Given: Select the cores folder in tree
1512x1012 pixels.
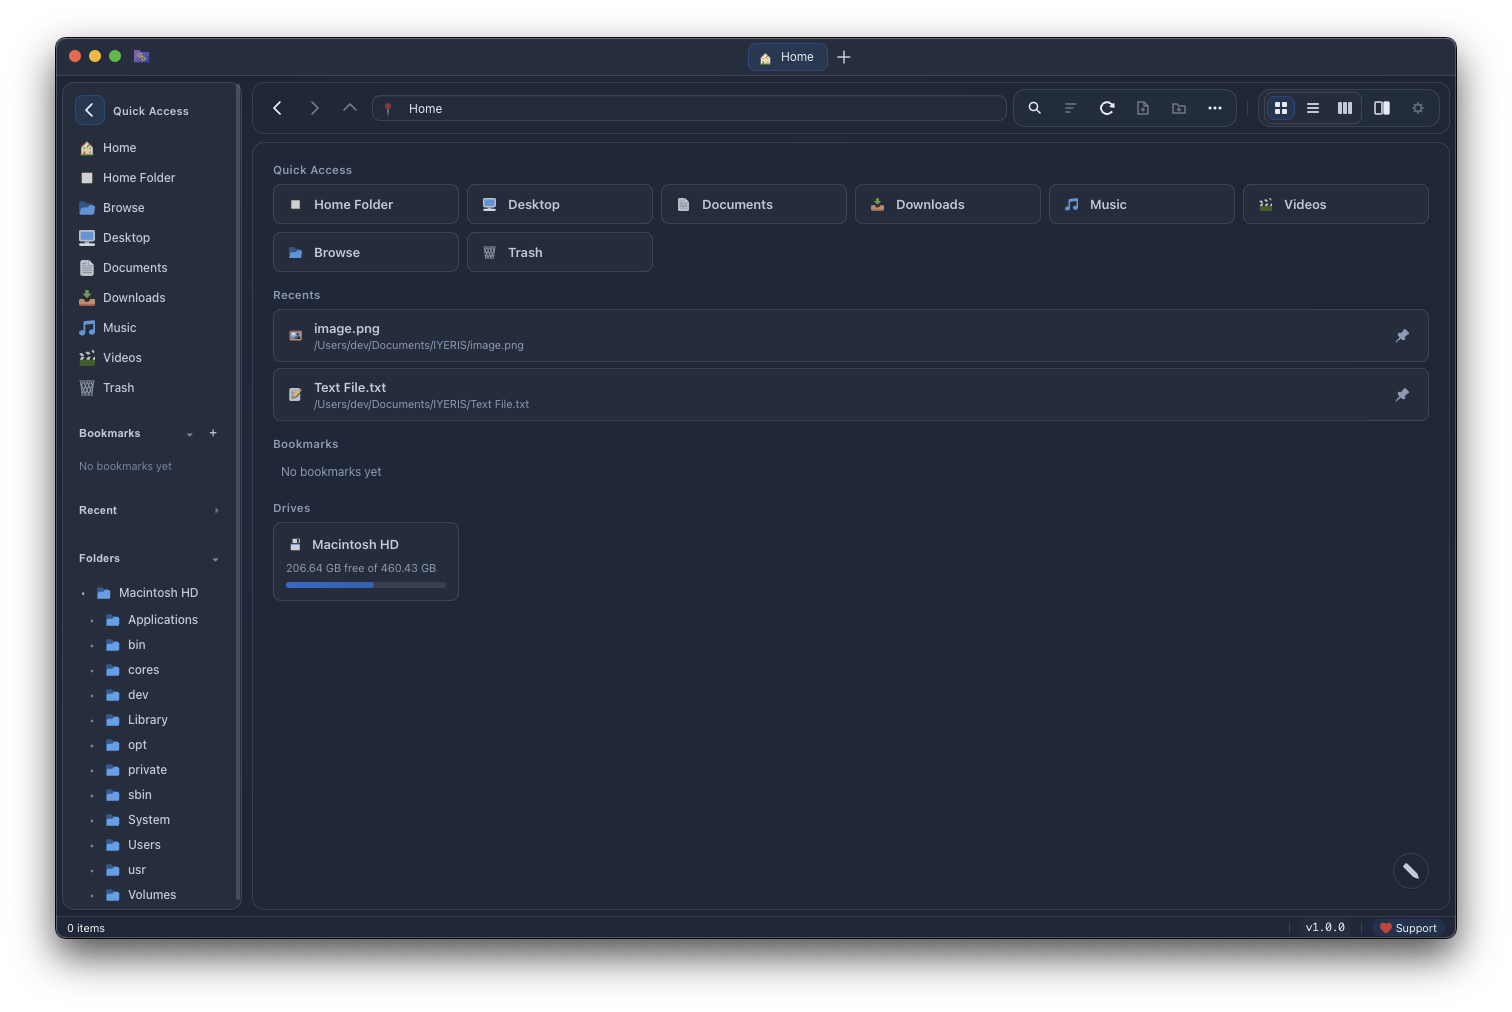Looking at the screenshot, I should pyautogui.click(x=143, y=670).
